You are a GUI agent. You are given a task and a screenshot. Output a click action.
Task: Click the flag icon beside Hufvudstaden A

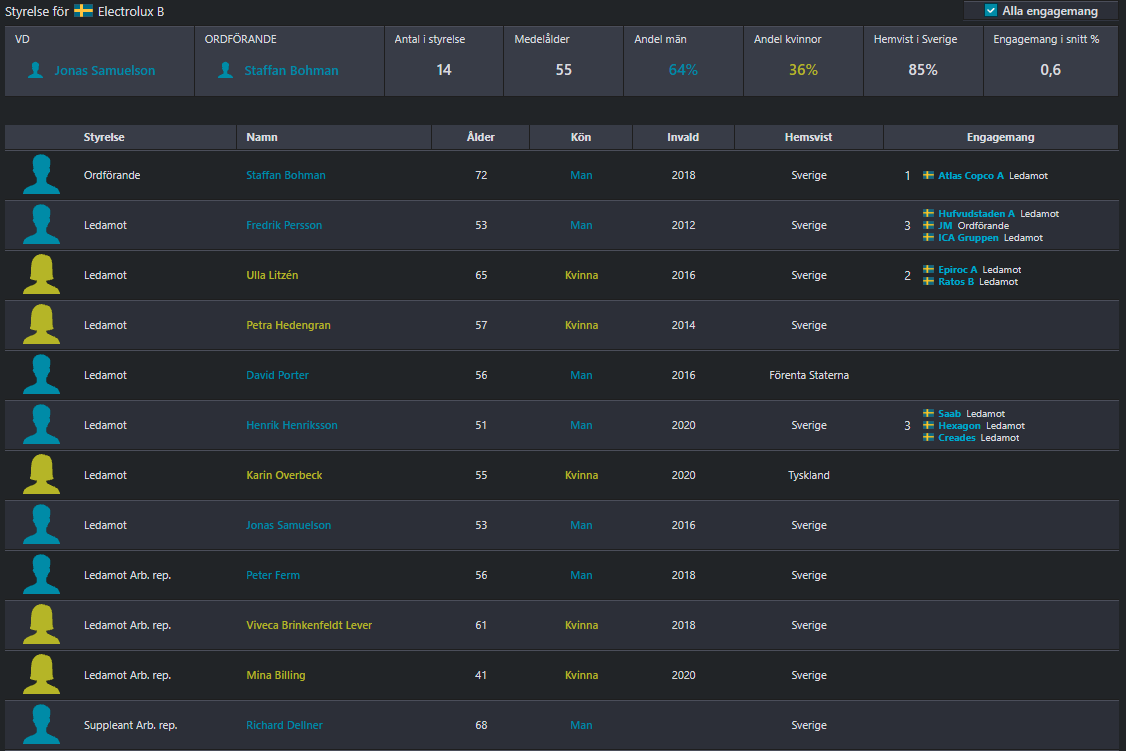(x=929, y=213)
